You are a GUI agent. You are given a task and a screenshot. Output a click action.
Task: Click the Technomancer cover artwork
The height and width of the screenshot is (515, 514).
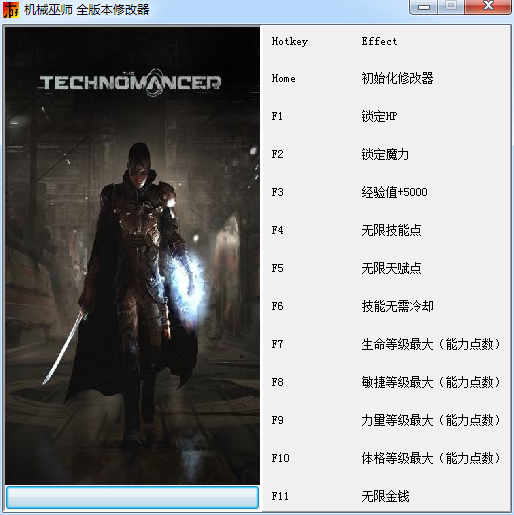point(132,256)
